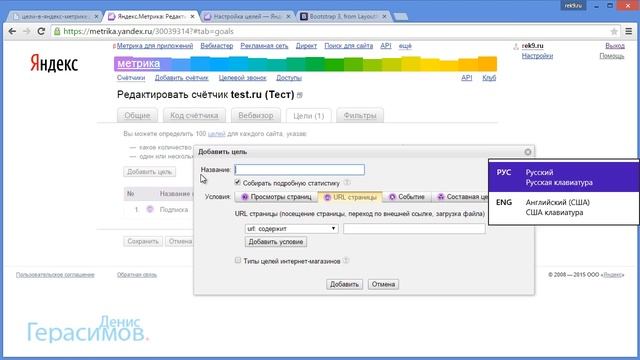Open the Настройки link under rek9.ru
The height and width of the screenshot is (360, 640).
[x=537, y=56]
